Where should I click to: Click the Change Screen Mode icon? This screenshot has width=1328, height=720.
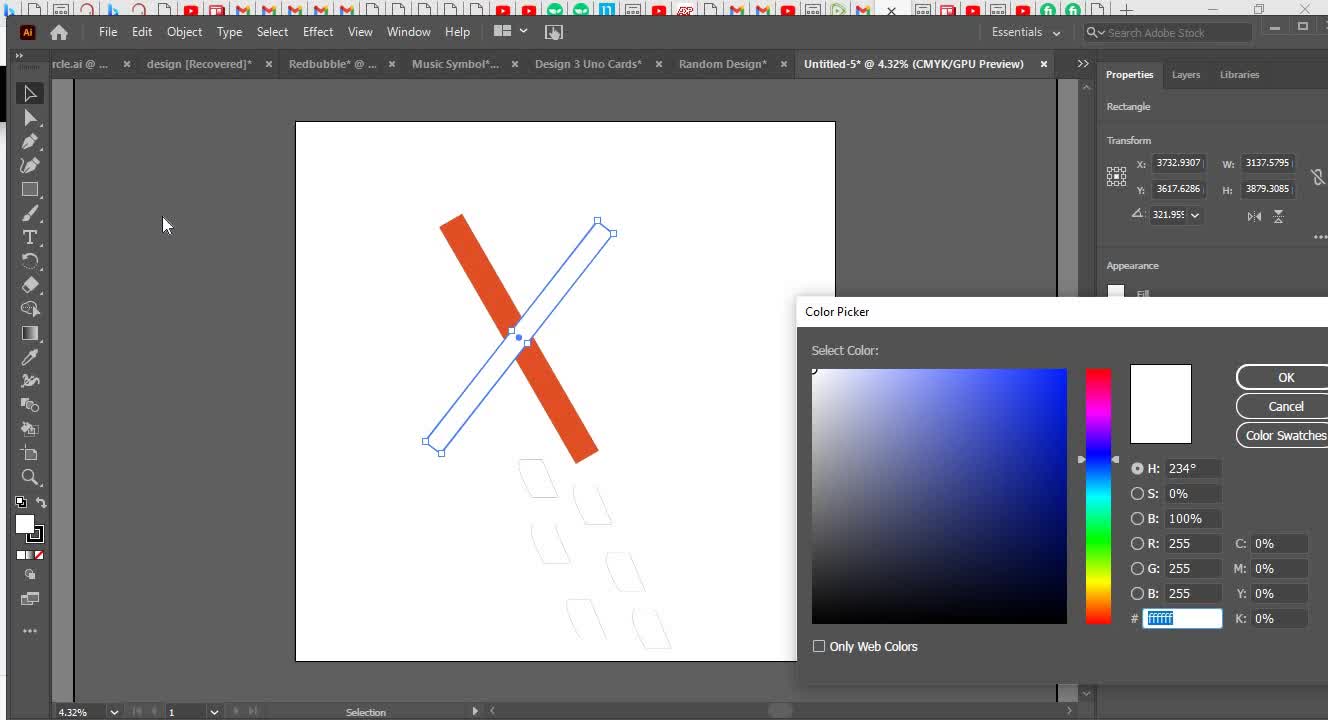pos(30,599)
